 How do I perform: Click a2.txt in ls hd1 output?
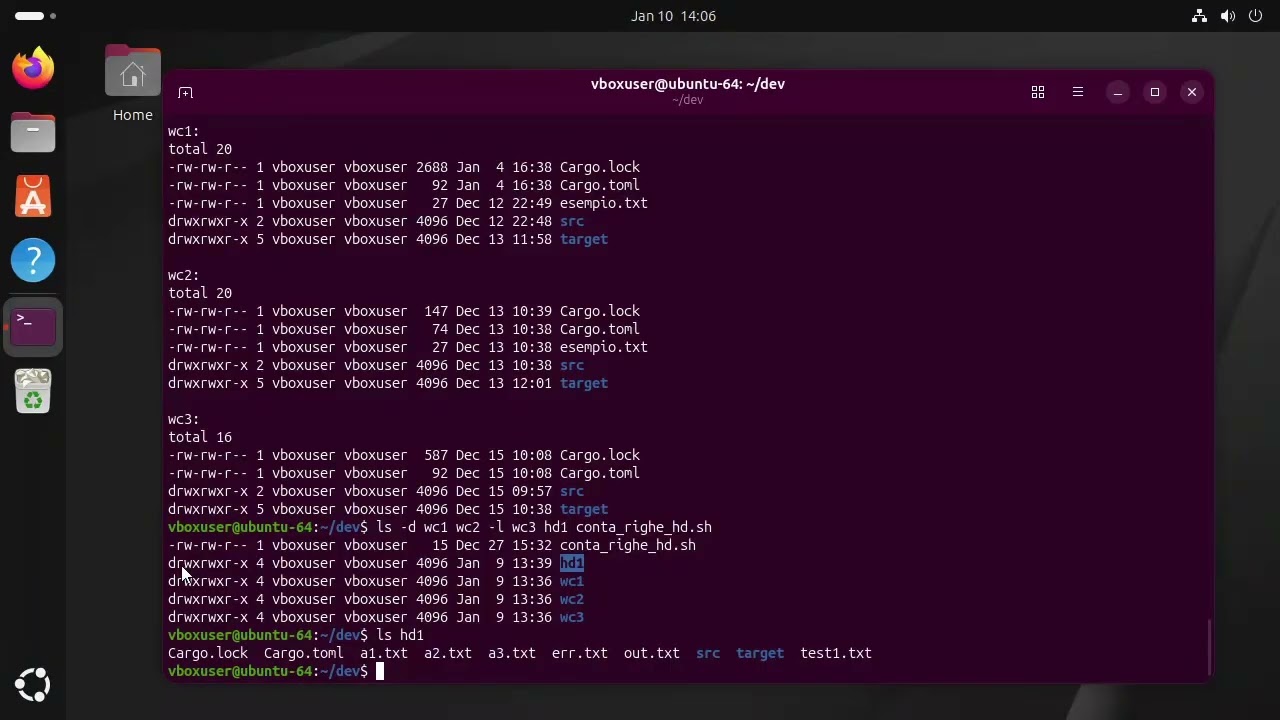(448, 653)
